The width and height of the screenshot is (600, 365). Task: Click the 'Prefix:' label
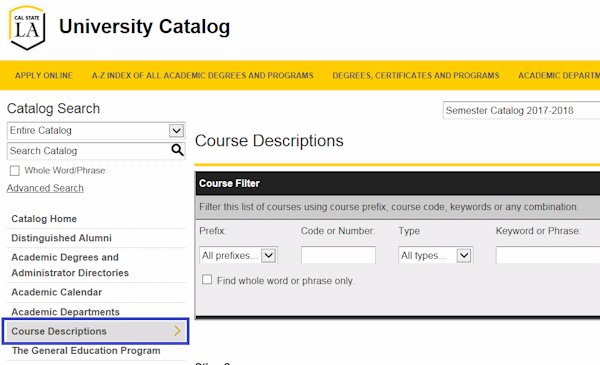coord(213,231)
